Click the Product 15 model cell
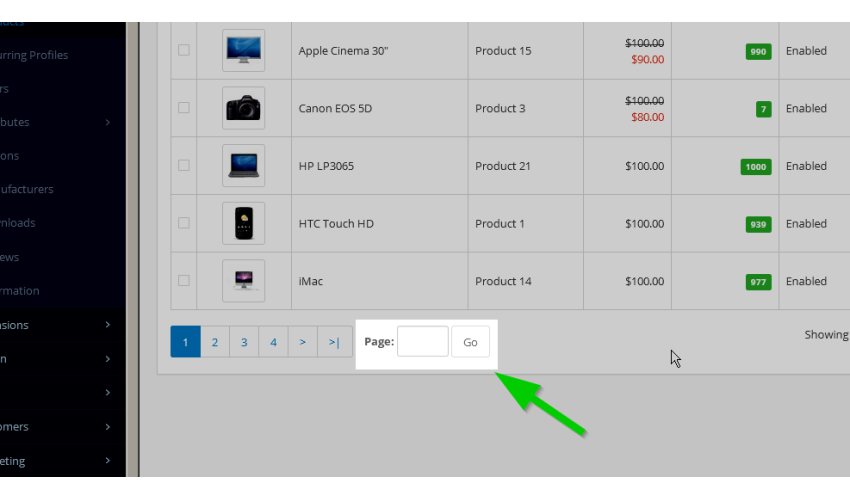The image size is (850, 500). pos(503,51)
